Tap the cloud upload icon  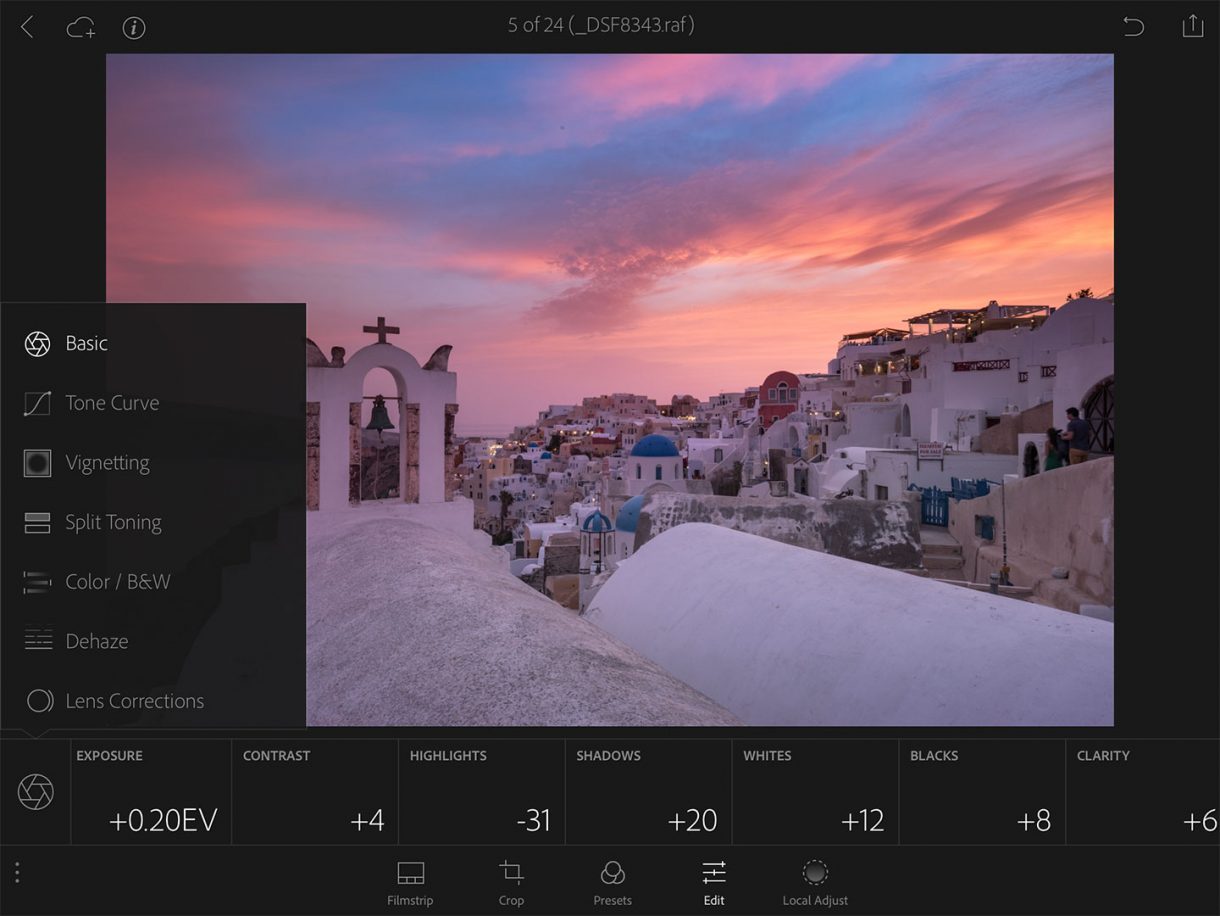click(82, 27)
